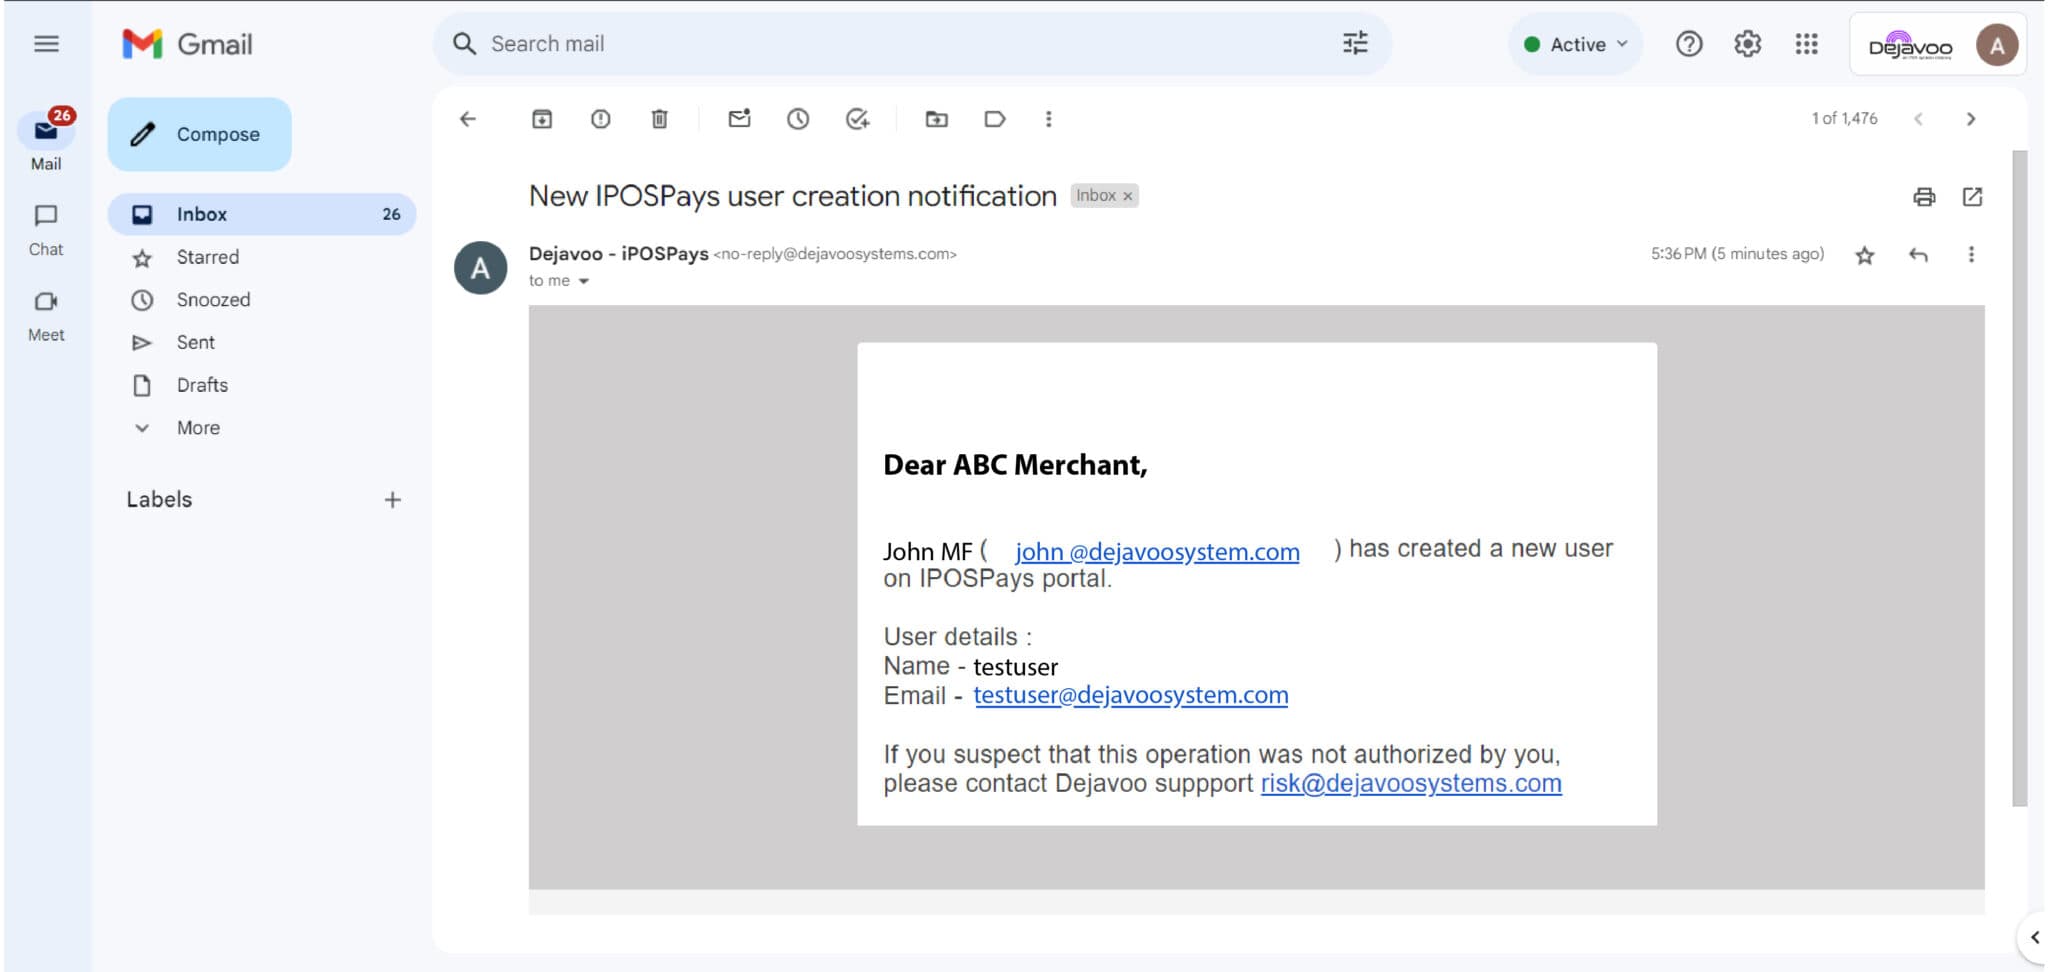Viewport: 2048px width, 972px height.
Task: Go back to inbox with the back arrow
Action: tap(468, 119)
